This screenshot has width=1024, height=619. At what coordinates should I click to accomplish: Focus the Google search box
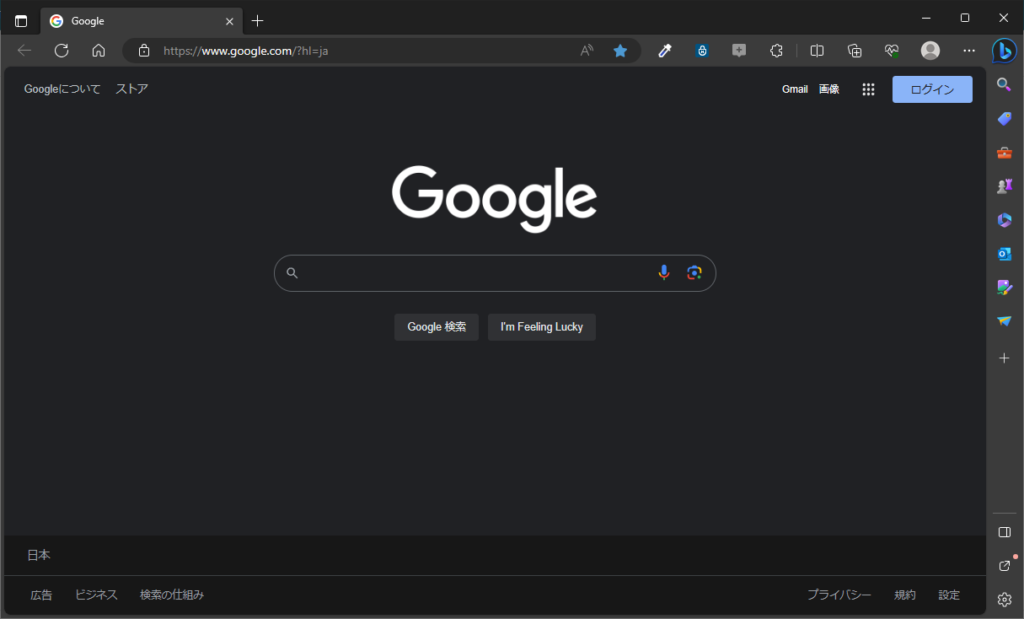494,273
